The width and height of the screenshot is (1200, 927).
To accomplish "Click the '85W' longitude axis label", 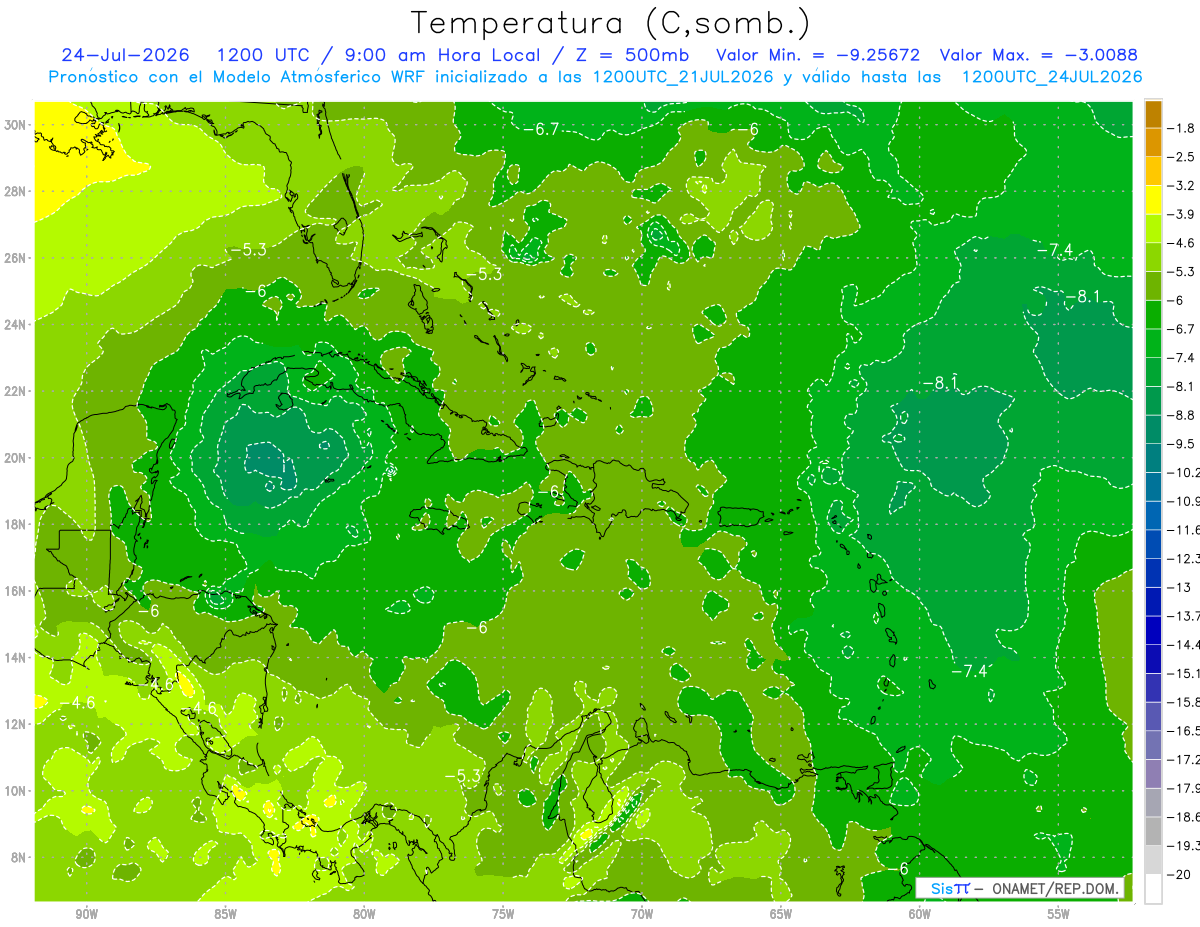I will click(x=225, y=914).
